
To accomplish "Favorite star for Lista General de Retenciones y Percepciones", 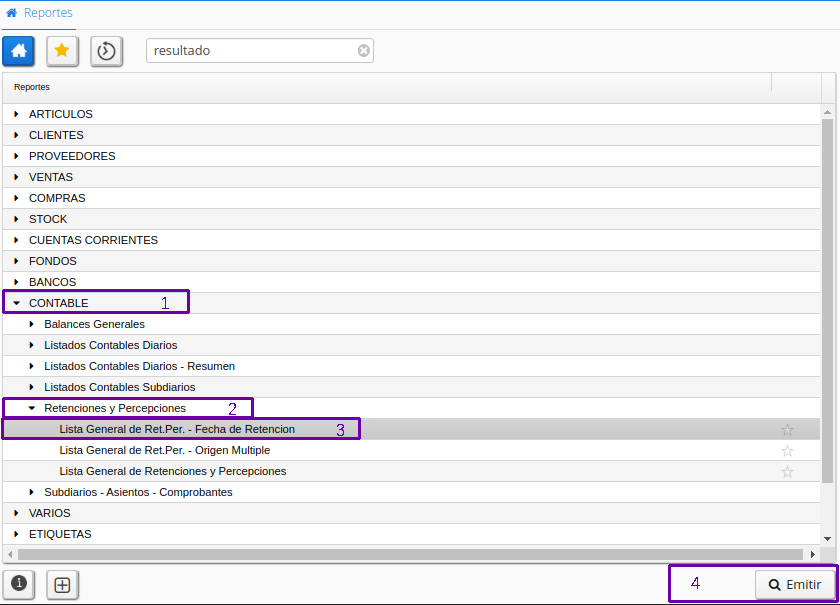I will click(x=787, y=472).
